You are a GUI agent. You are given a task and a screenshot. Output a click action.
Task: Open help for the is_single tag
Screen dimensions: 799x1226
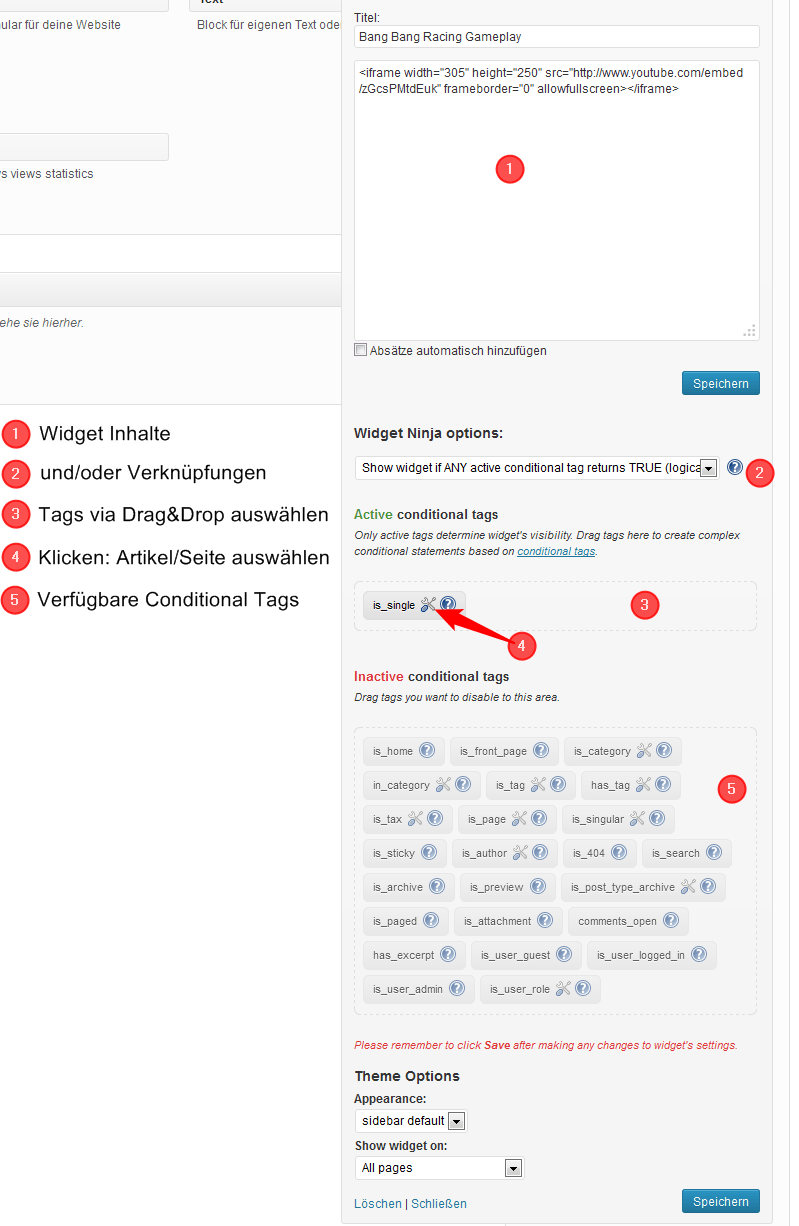pyautogui.click(x=448, y=604)
